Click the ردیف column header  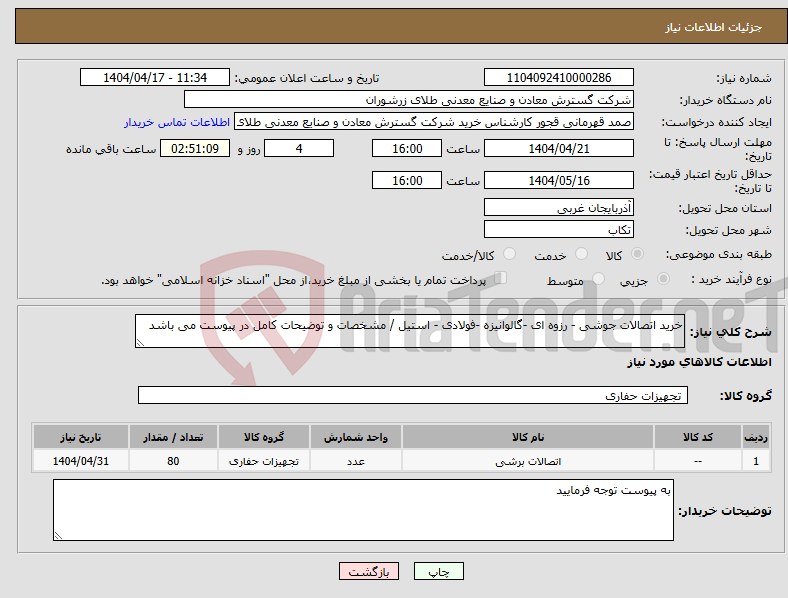click(756, 437)
